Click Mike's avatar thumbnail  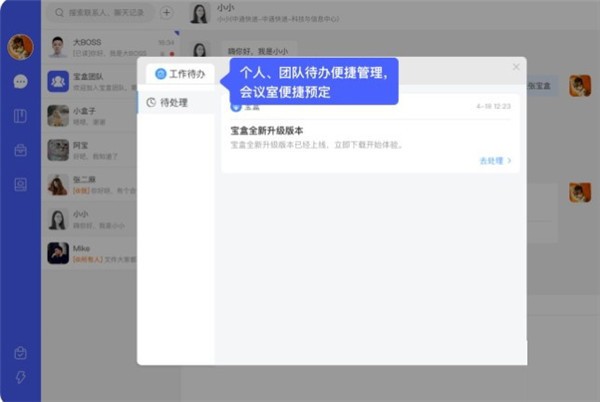pyautogui.click(x=58, y=253)
